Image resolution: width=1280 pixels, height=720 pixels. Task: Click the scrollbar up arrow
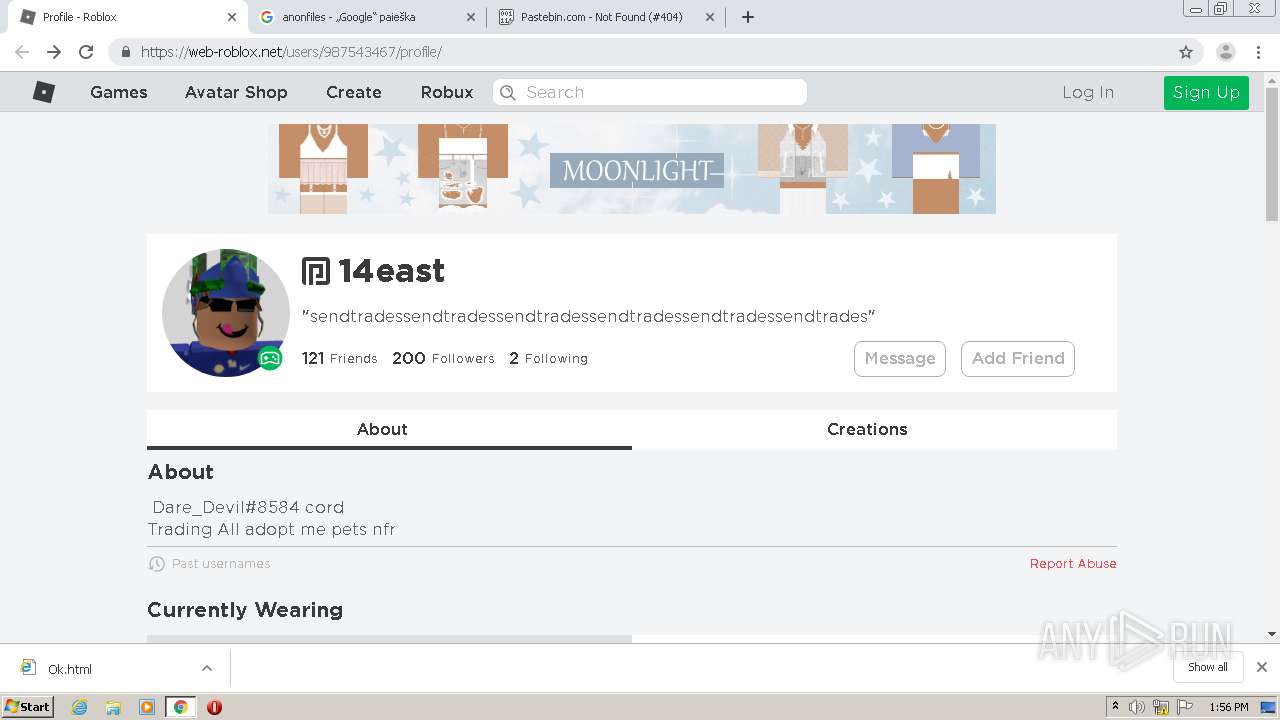(x=1272, y=79)
